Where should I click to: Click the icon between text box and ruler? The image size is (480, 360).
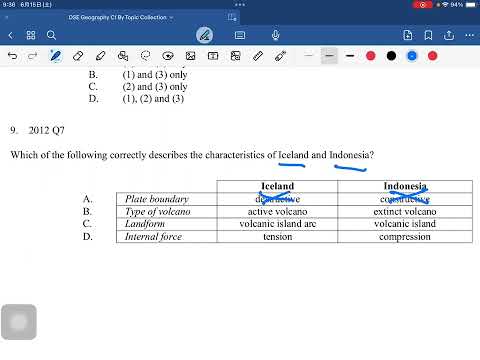click(x=235, y=56)
